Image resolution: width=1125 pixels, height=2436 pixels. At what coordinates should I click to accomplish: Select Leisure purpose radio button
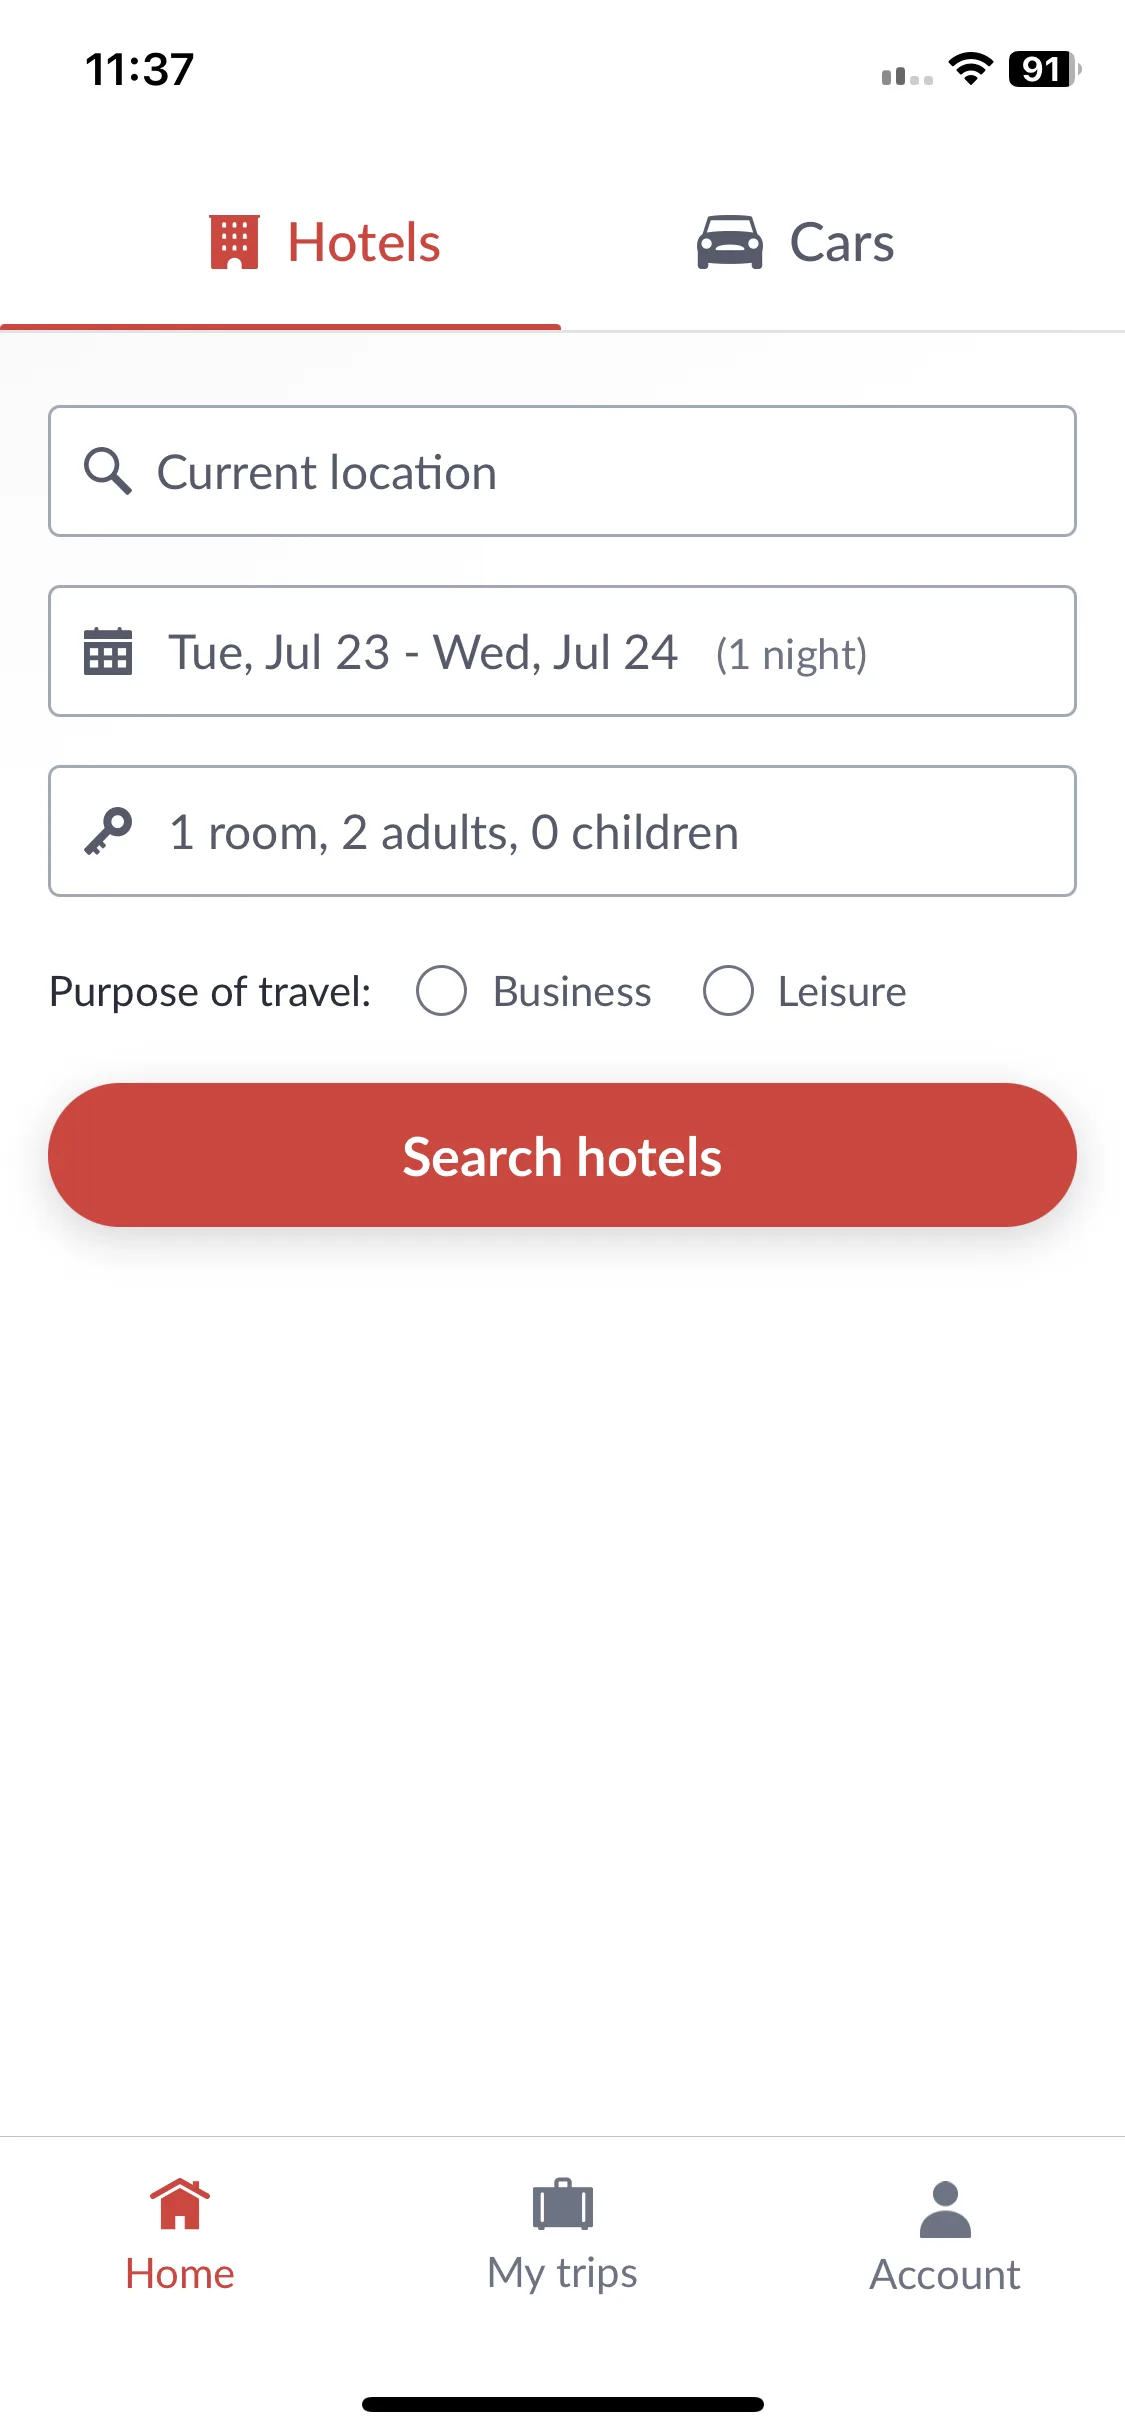coord(728,991)
